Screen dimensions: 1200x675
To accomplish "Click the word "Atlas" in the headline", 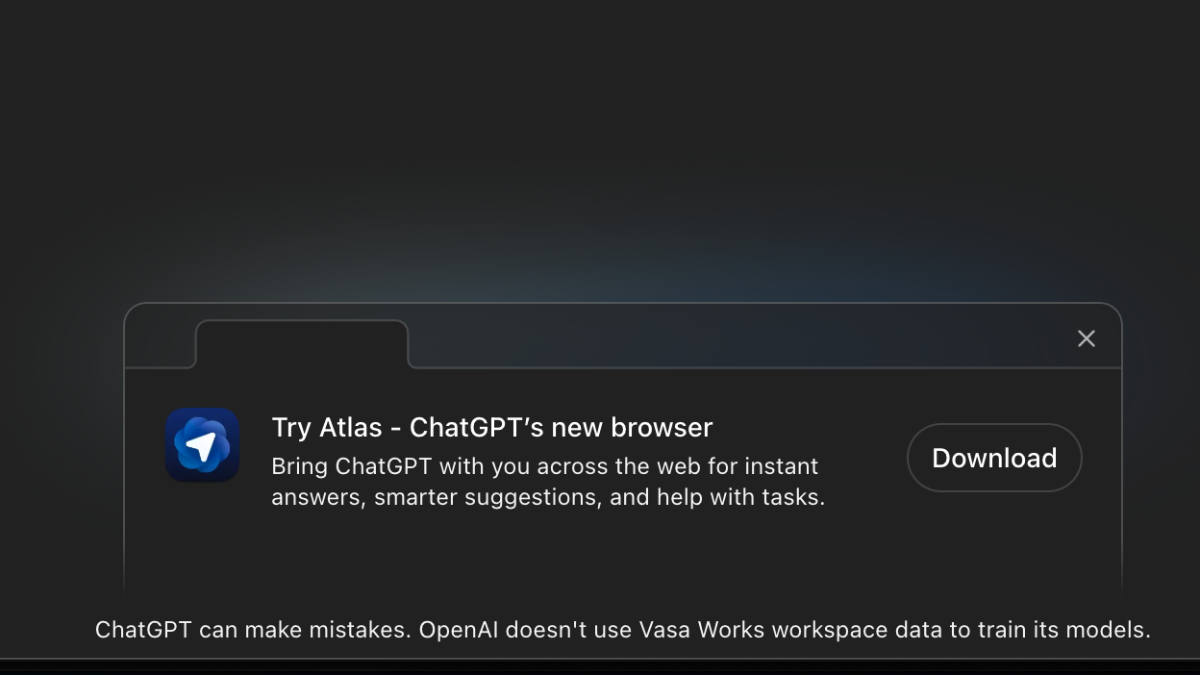I will pos(350,427).
